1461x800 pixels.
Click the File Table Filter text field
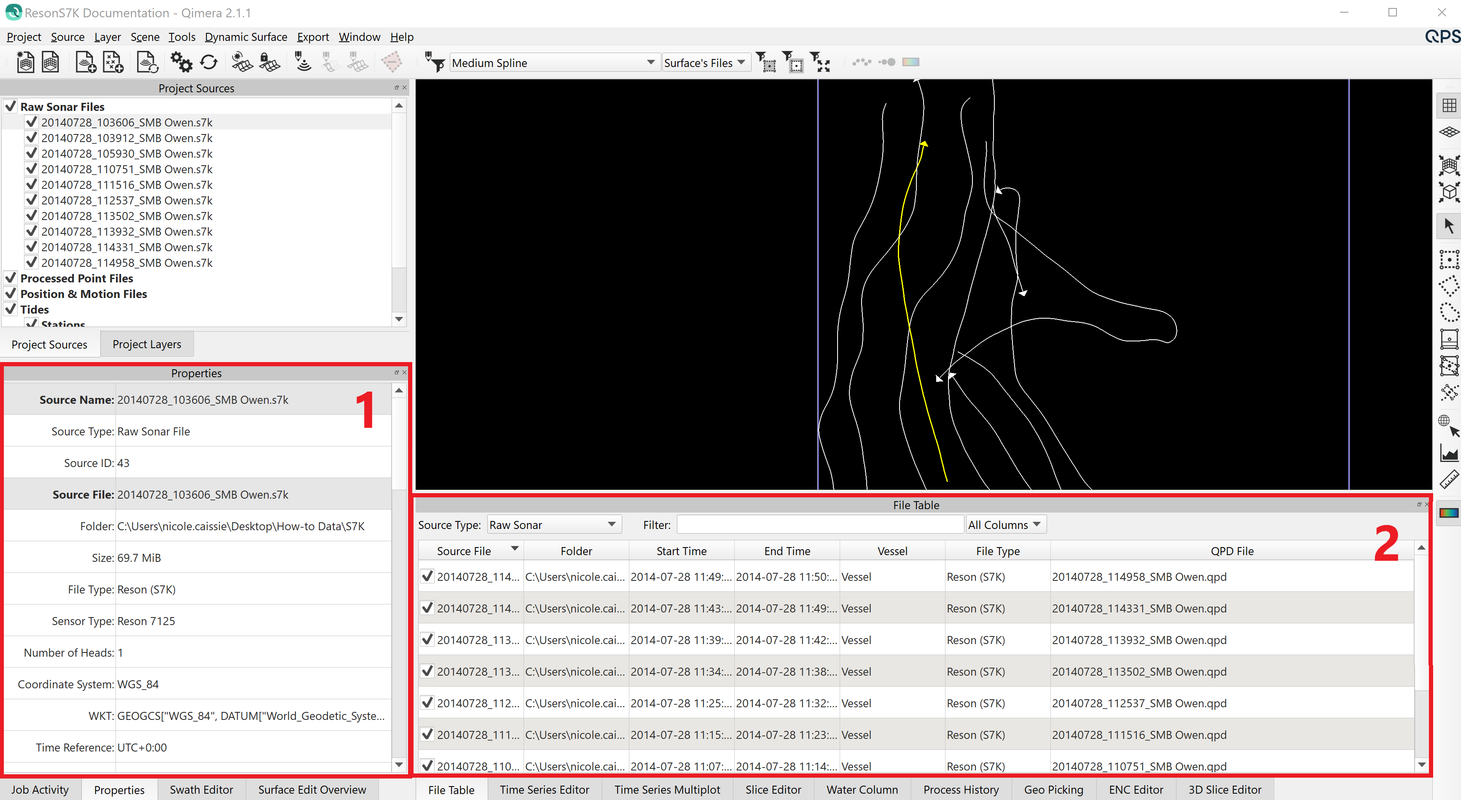(x=818, y=525)
